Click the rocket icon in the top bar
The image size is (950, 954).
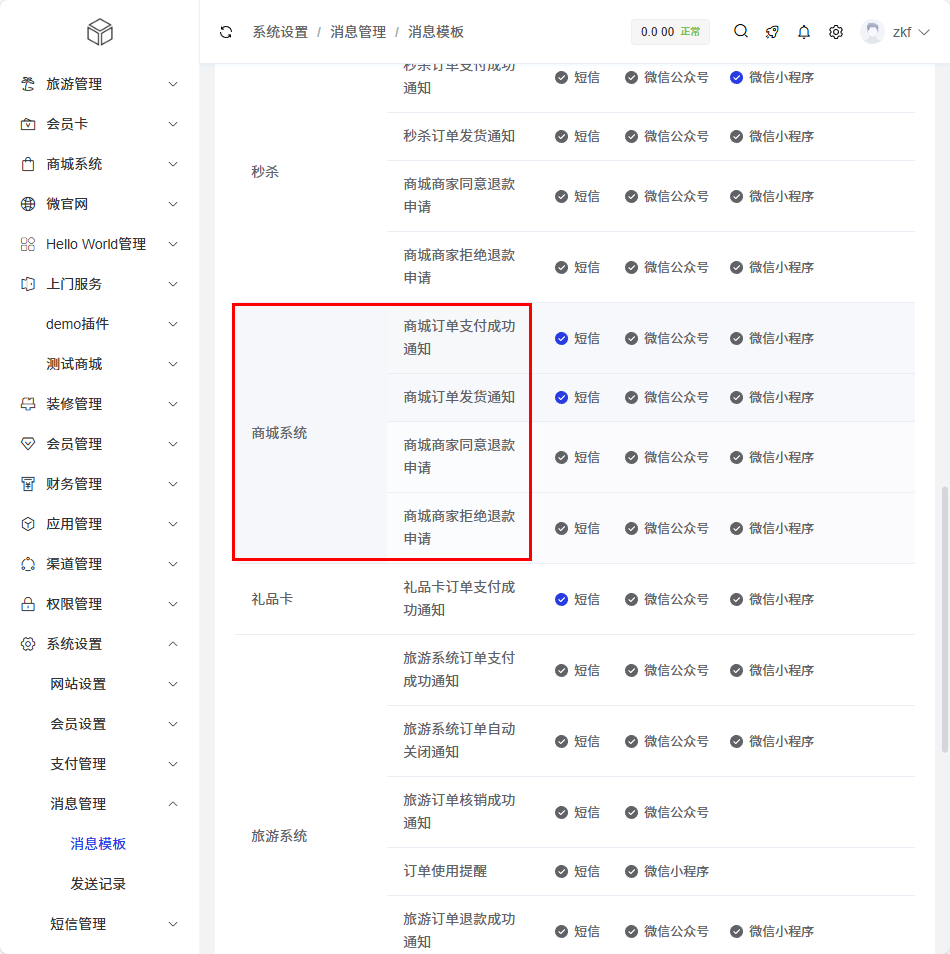tap(772, 32)
